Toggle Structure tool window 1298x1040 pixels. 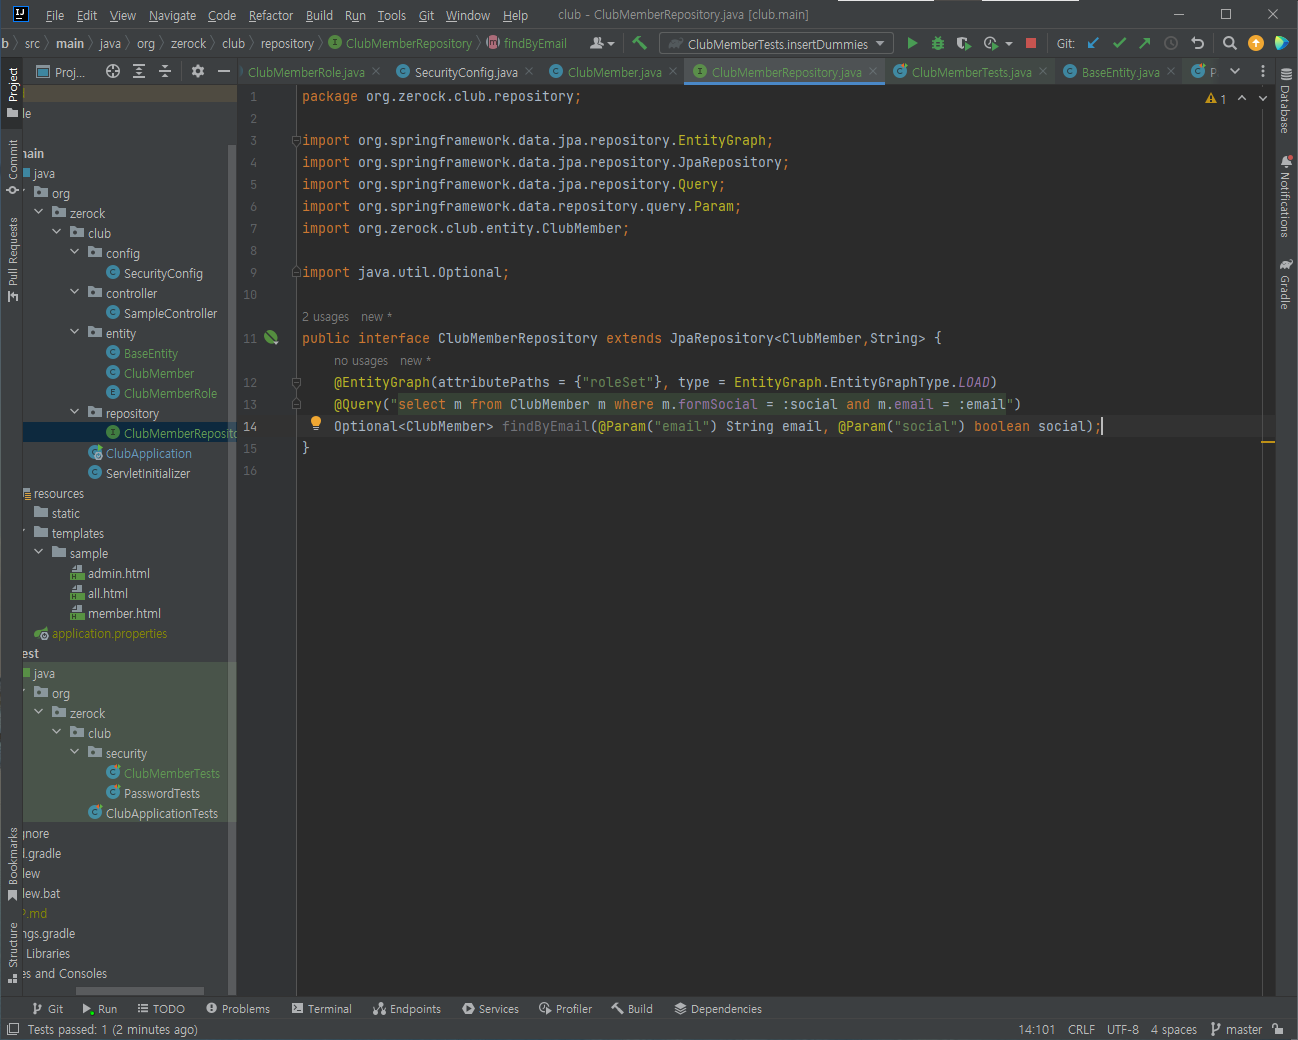[x=13, y=952]
